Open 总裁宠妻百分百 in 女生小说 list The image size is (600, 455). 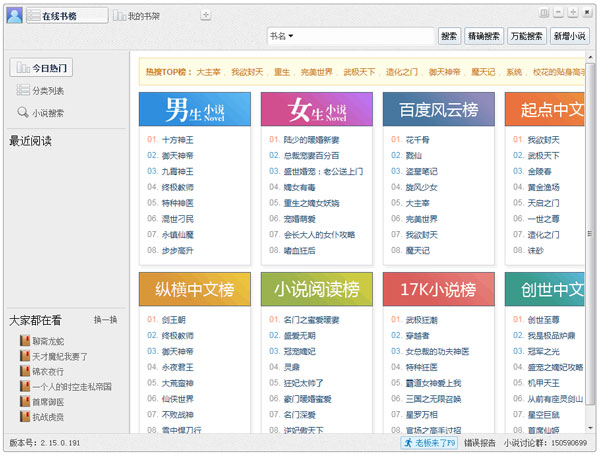click(x=311, y=155)
